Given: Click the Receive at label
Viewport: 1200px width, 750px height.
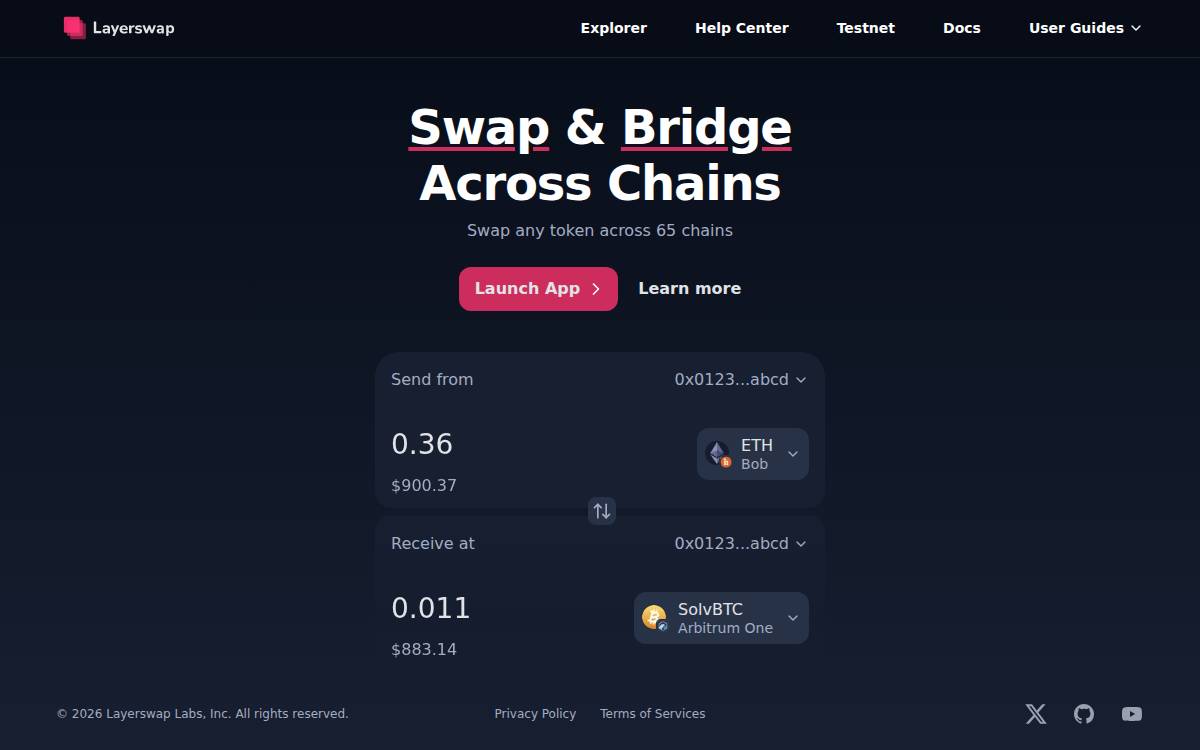Looking at the screenshot, I should [x=433, y=544].
